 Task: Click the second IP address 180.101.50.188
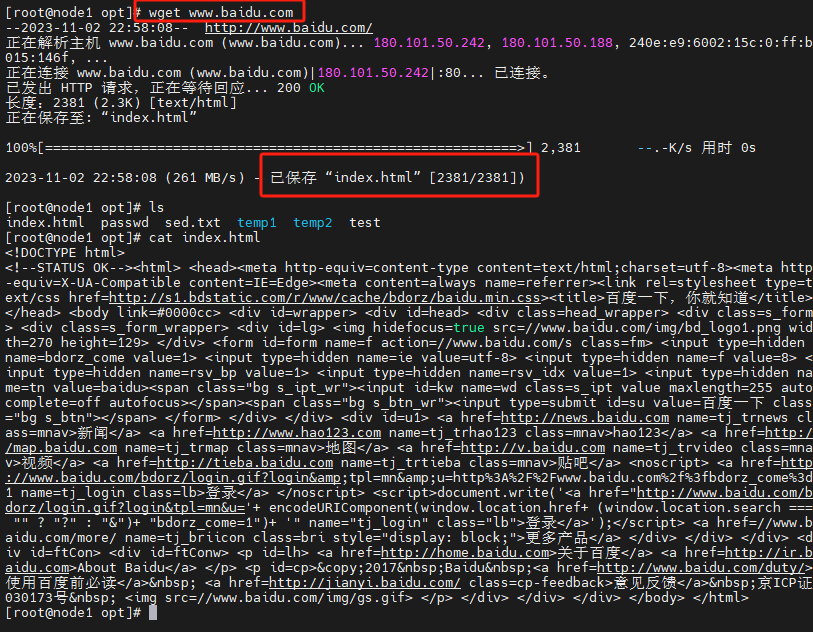click(x=557, y=43)
